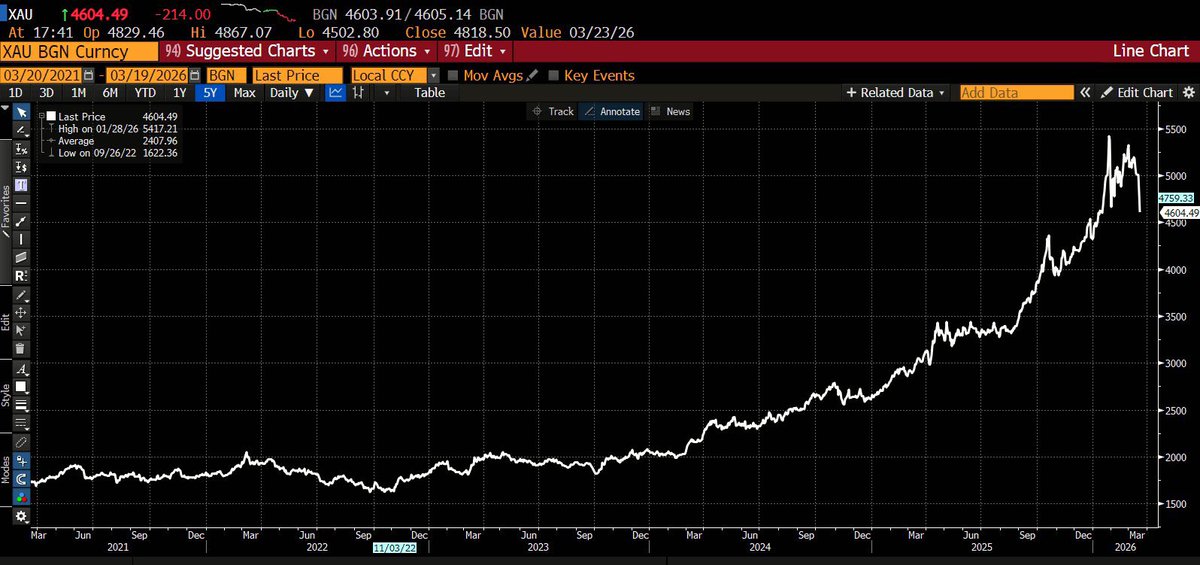Select the text annotation tool
The height and width of the screenshot is (565, 1200).
pyautogui.click(x=22, y=185)
